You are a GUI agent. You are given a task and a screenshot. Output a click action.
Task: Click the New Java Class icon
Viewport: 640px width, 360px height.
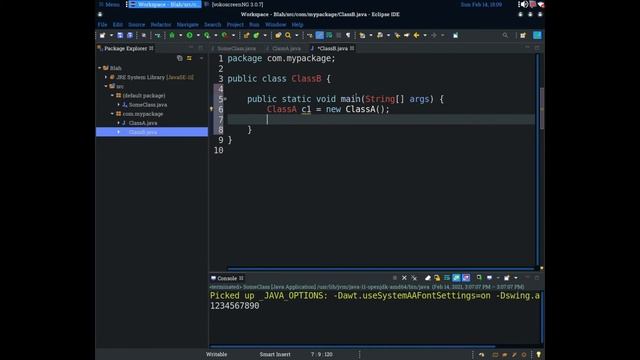pyautogui.click(x=256, y=36)
